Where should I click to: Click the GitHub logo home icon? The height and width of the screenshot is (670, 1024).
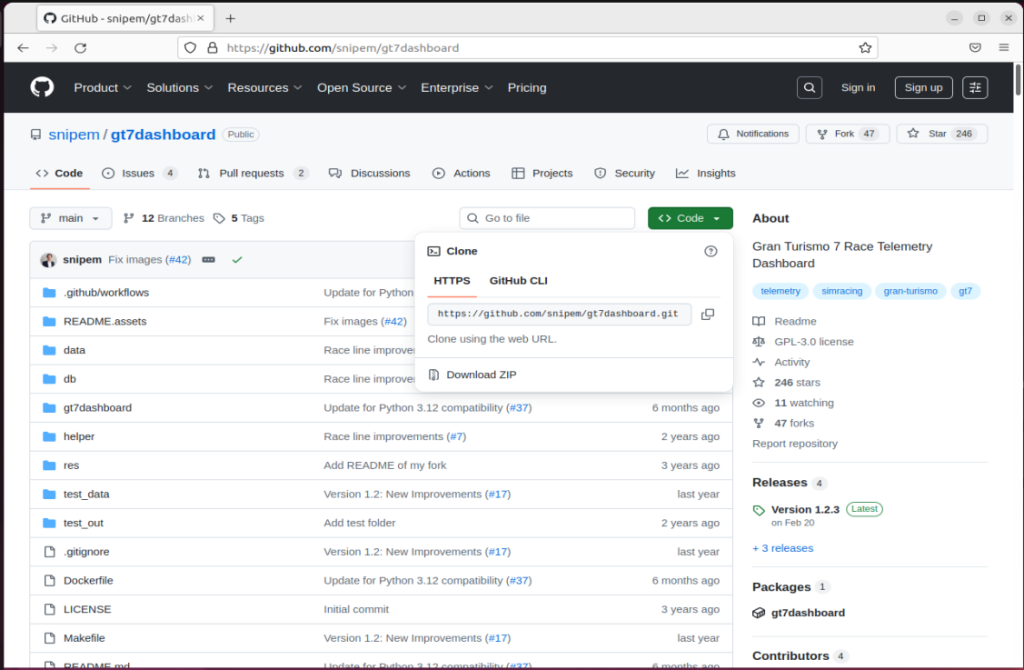coord(42,87)
